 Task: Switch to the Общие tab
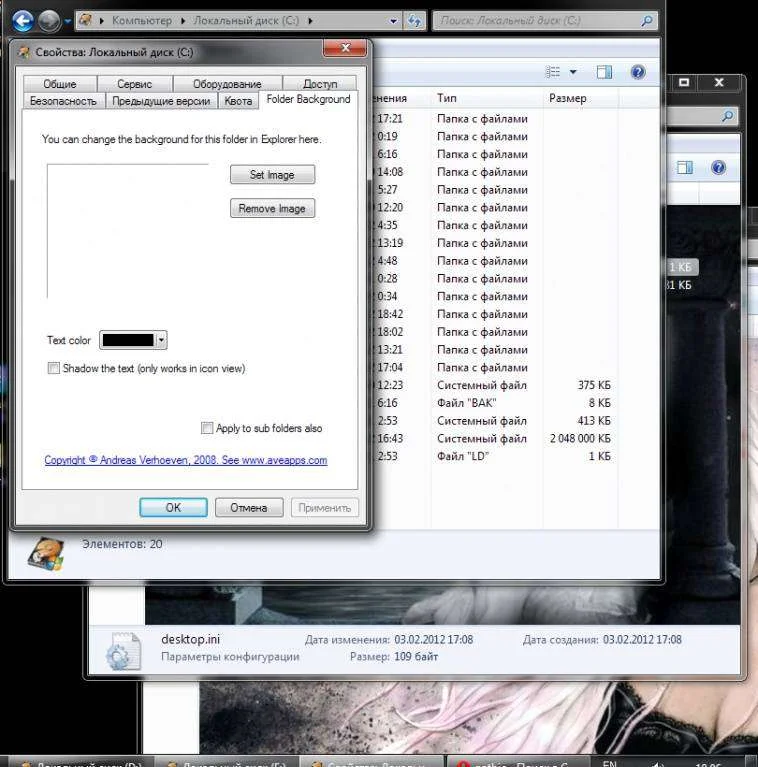pos(60,84)
